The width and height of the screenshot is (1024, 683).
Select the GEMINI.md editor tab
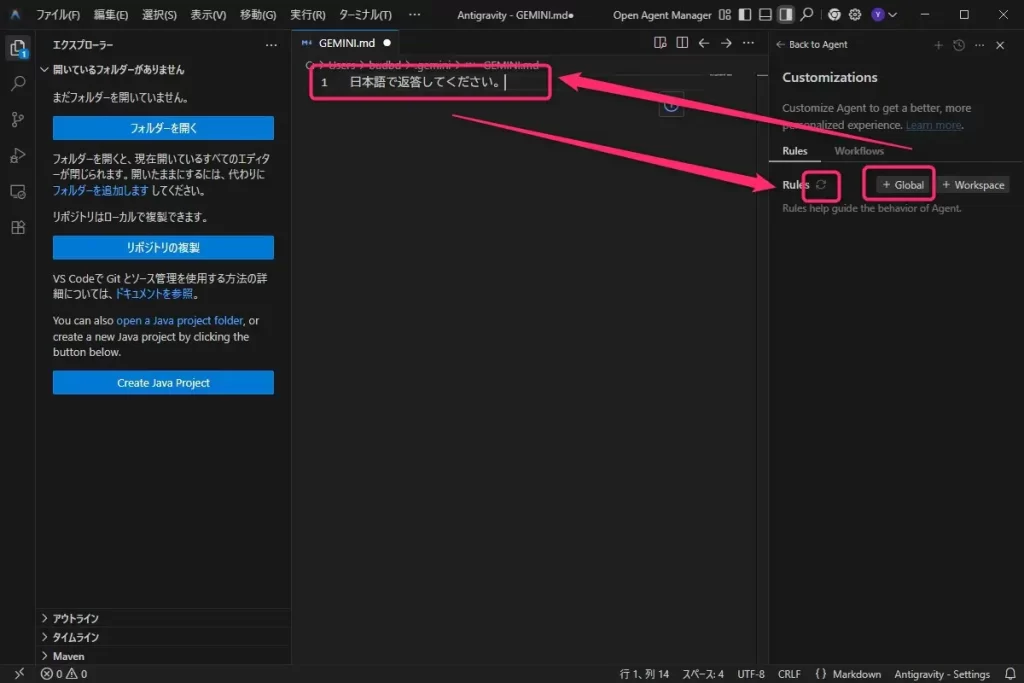tap(346, 43)
